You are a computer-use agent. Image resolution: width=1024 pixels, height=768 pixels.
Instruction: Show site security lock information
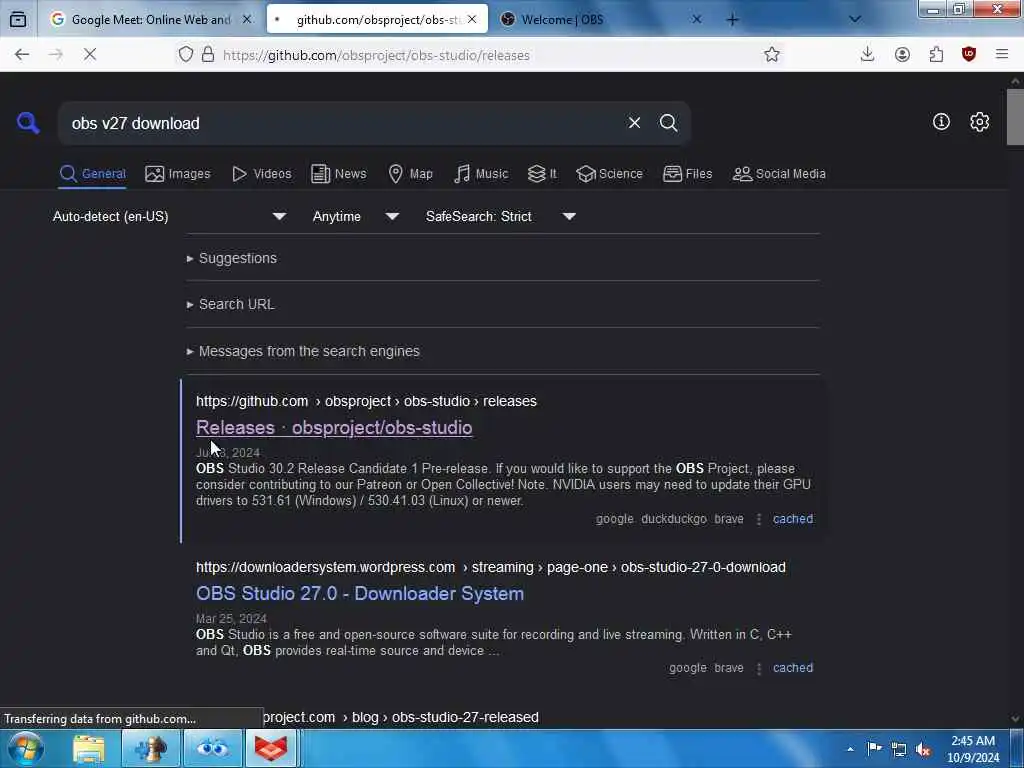(x=208, y=55)
